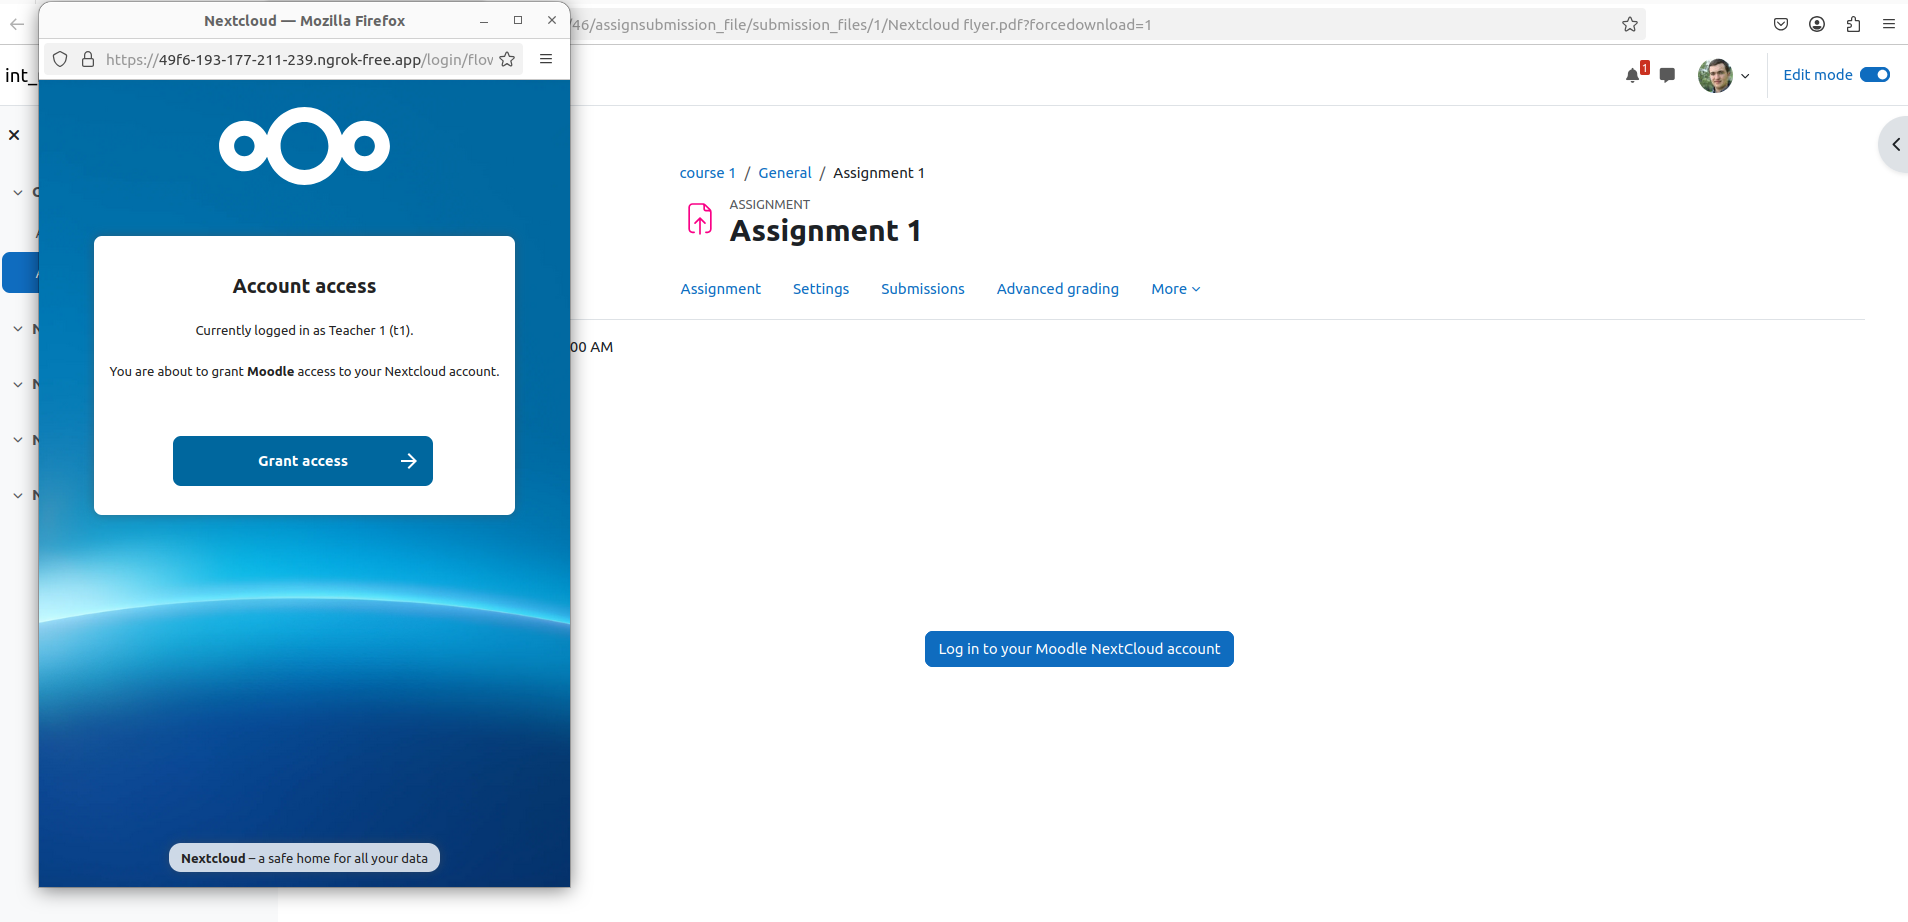Toggle the Edit mode switch
This screenshot has width=1908, height=922.
pos(1875,75)
